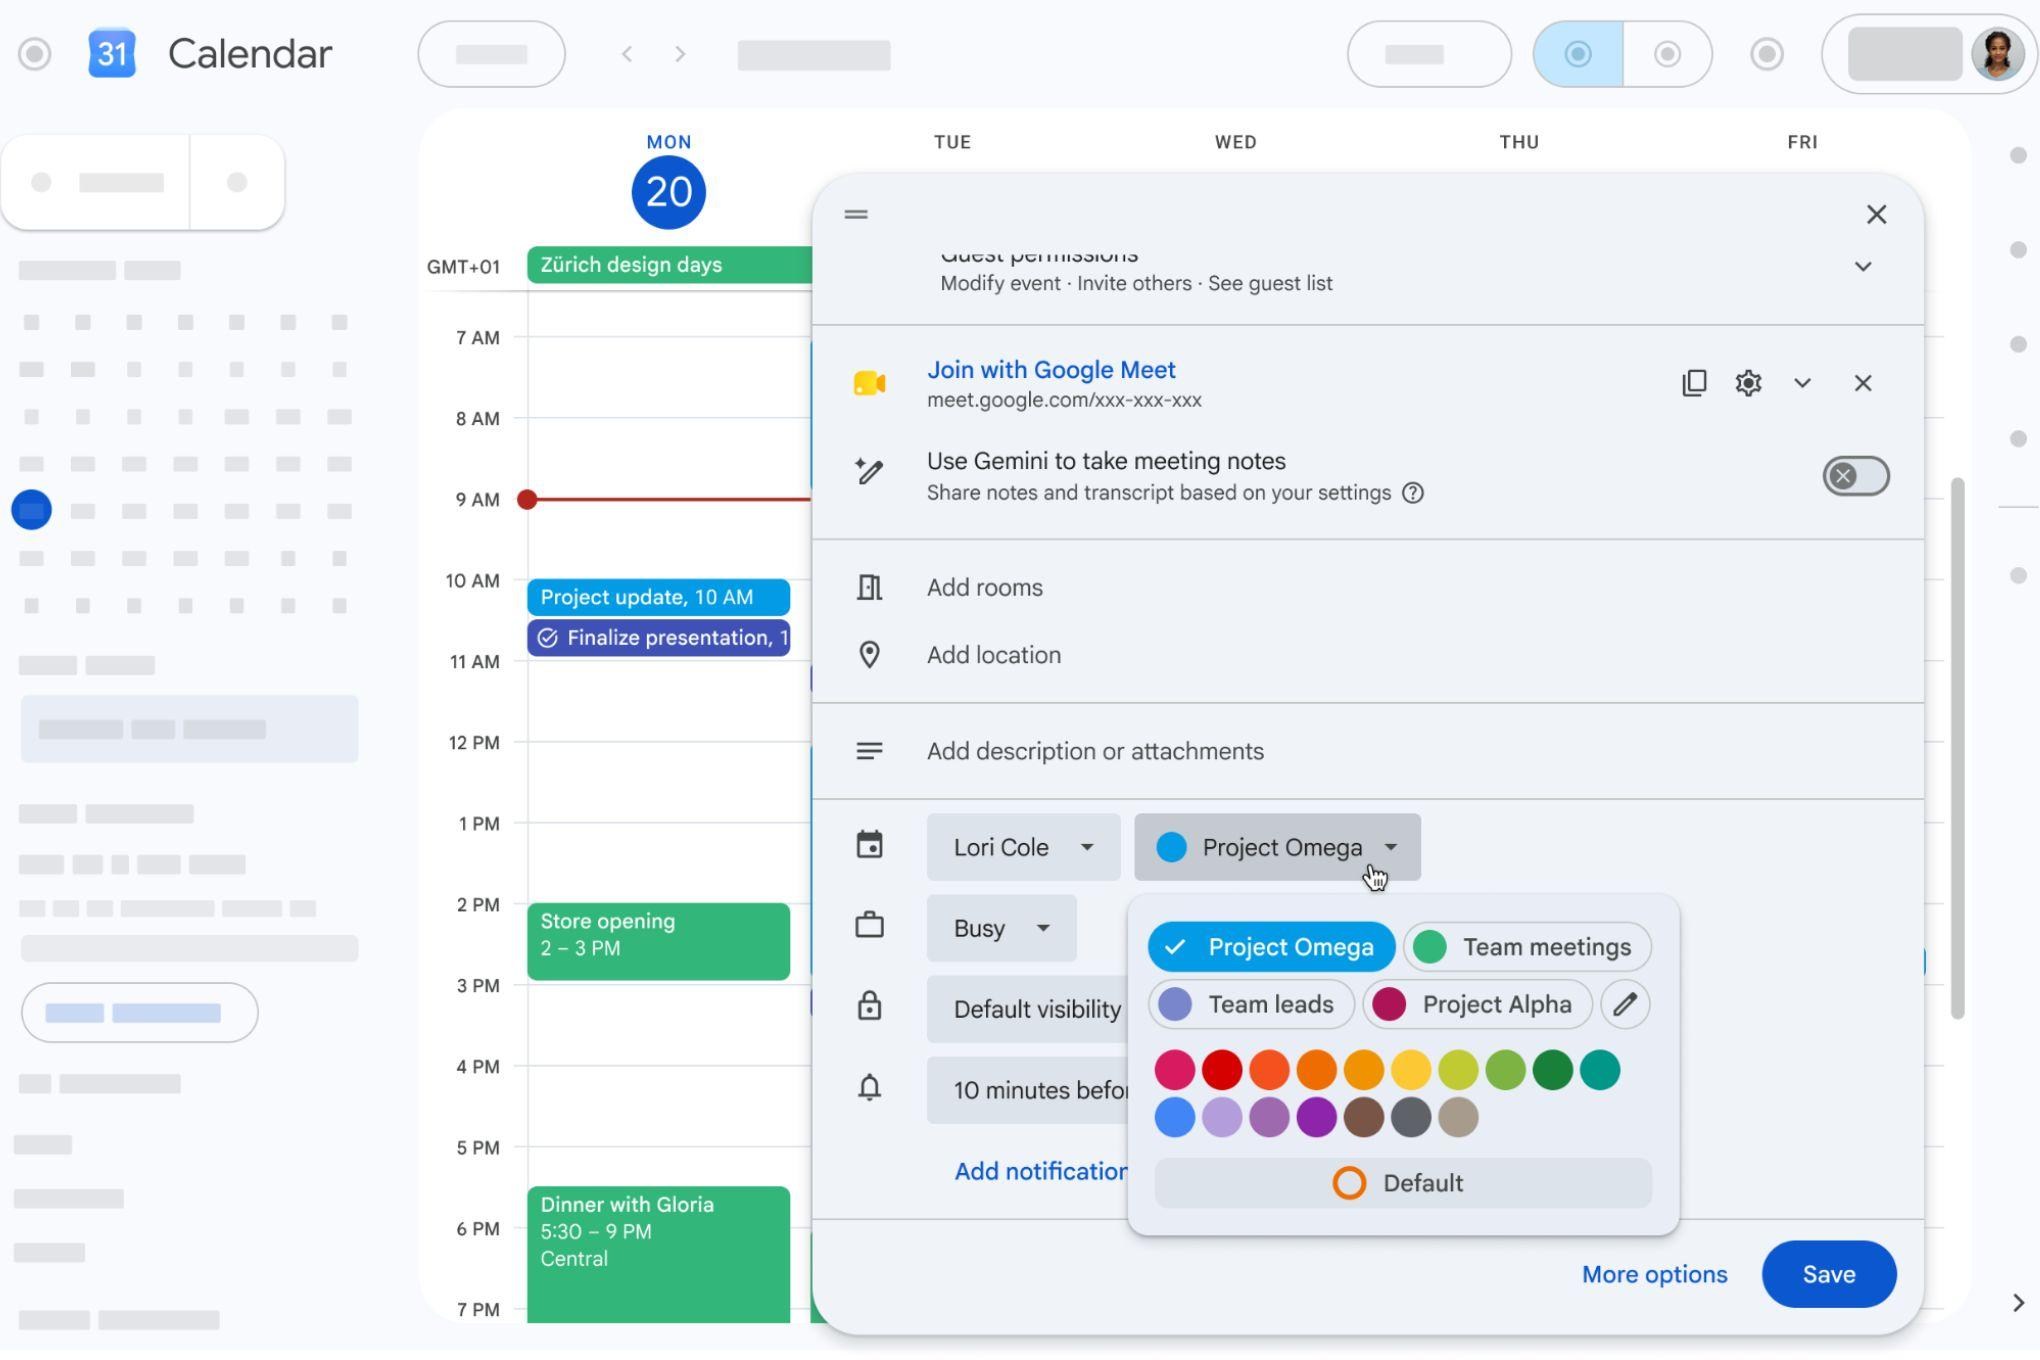Pick the pink-red color swatch
This screenshot has width=2040, height=1360.
[1174, 1070]
